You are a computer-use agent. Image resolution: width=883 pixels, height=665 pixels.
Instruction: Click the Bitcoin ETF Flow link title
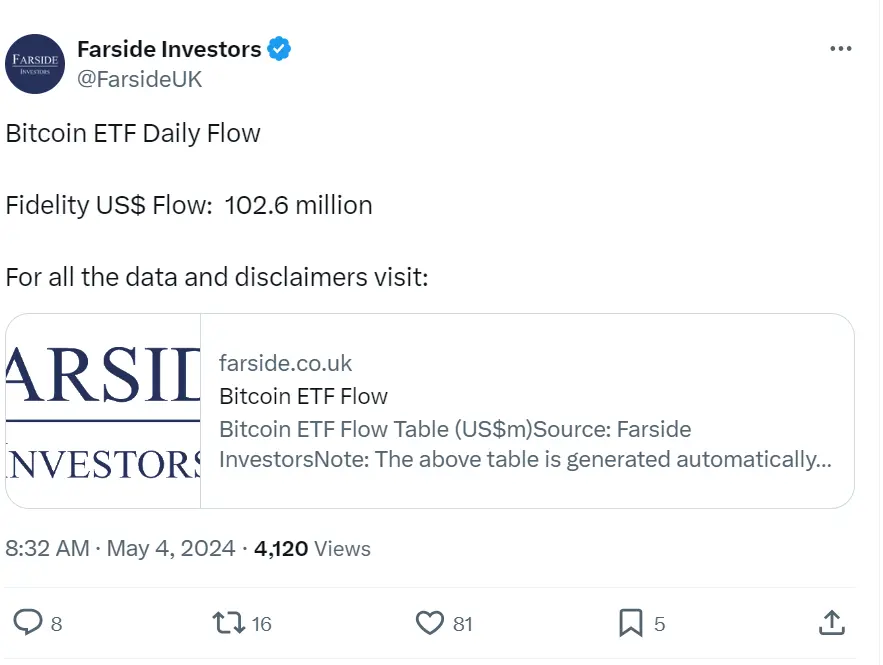click(x=303, y=396)
